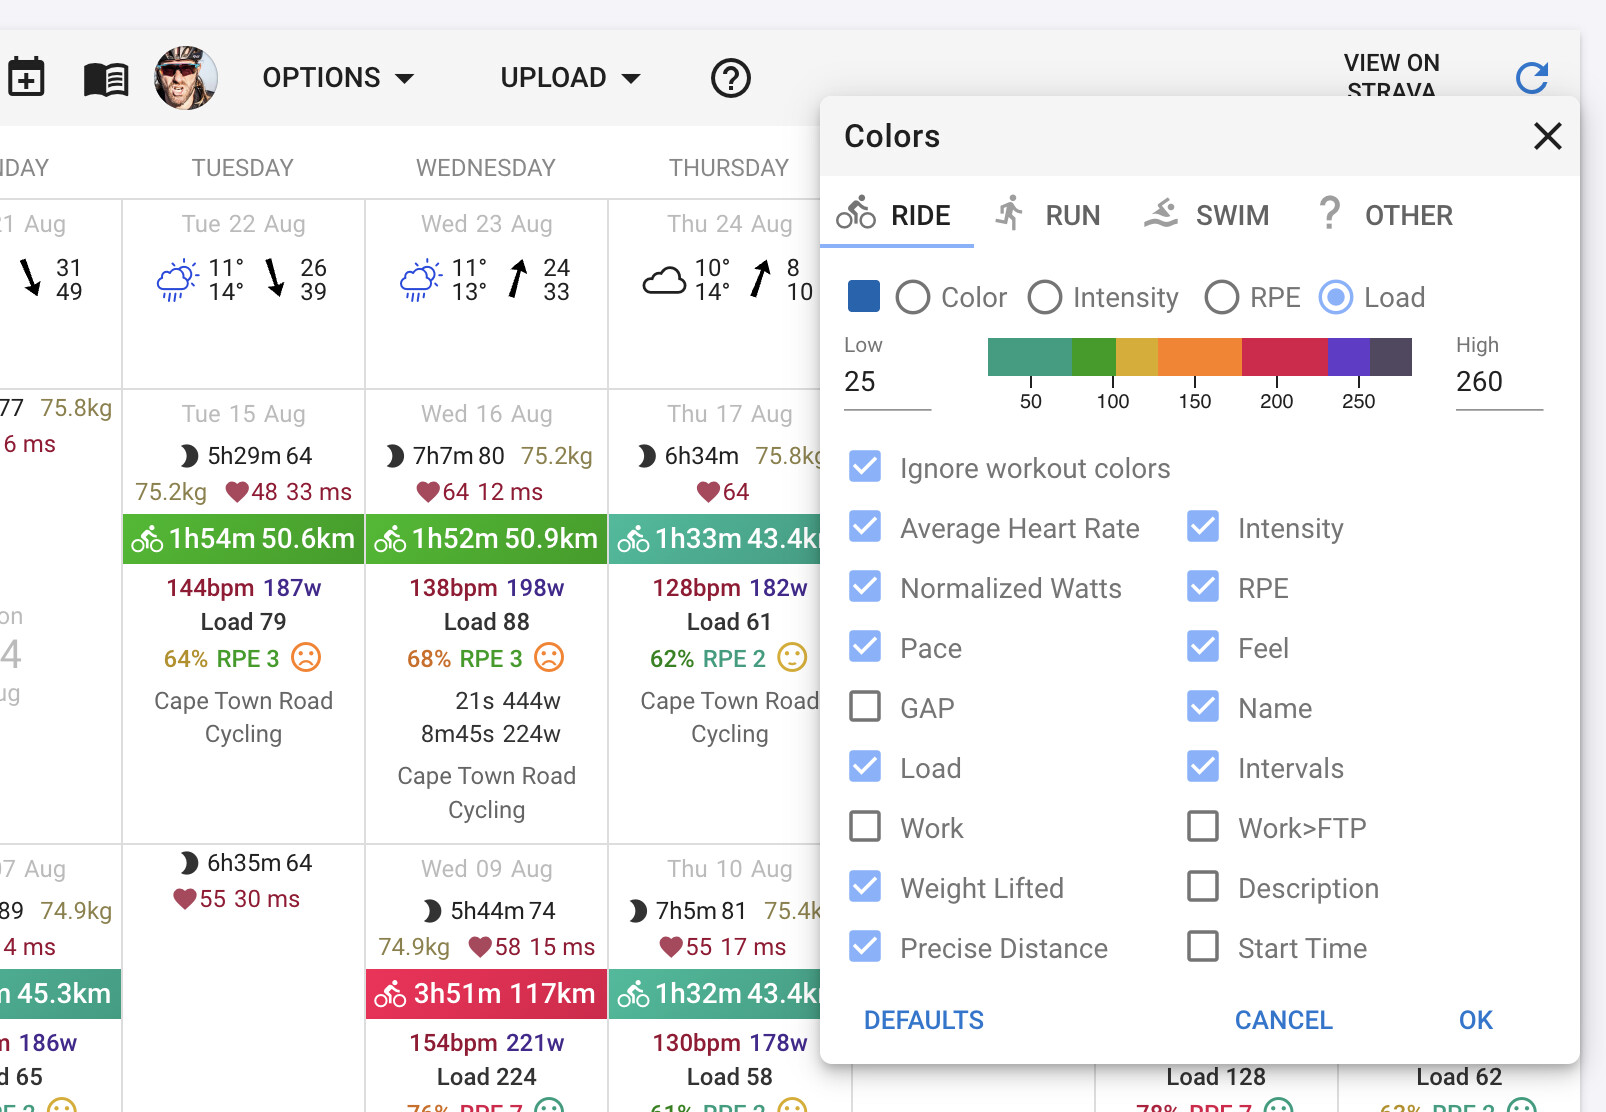Switch to the SWIM tab

pos(1206,215)
